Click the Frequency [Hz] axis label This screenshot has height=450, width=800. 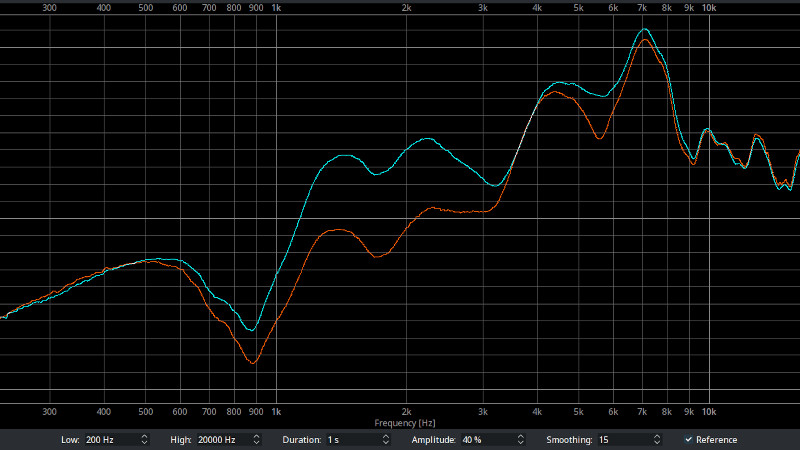click(x=405, y=423)
